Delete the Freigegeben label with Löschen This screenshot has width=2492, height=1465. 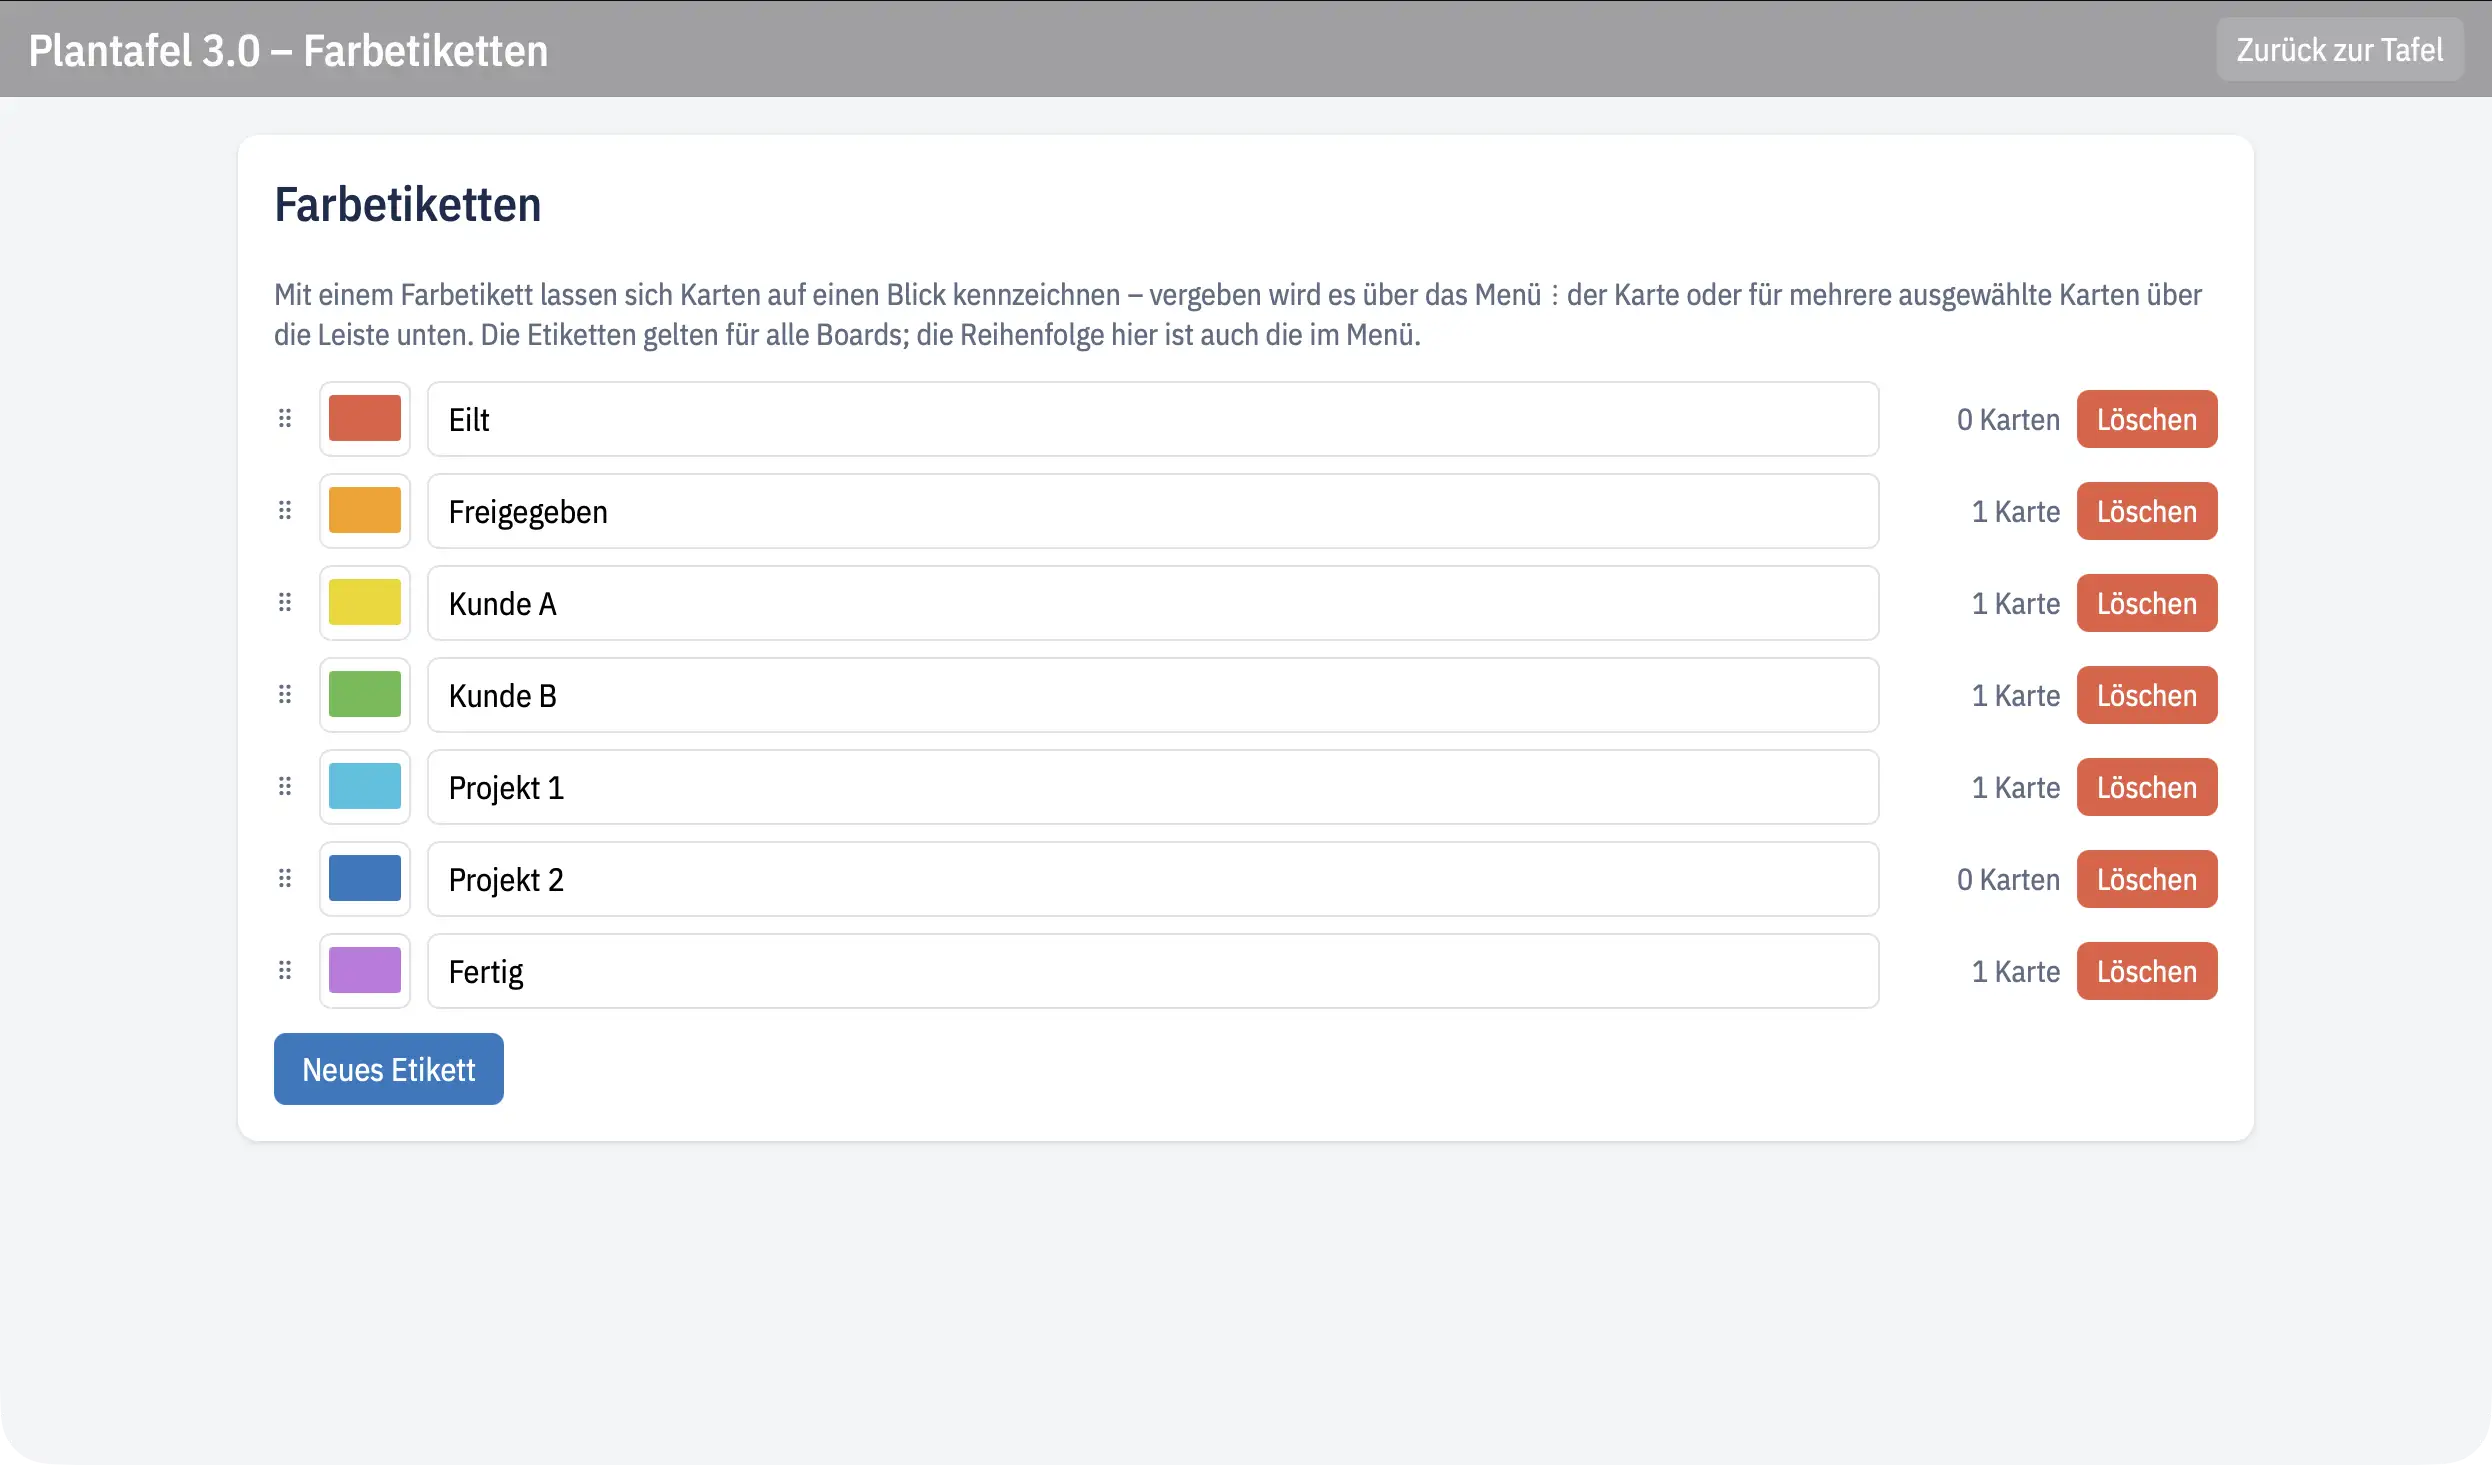click(2147, 511)
